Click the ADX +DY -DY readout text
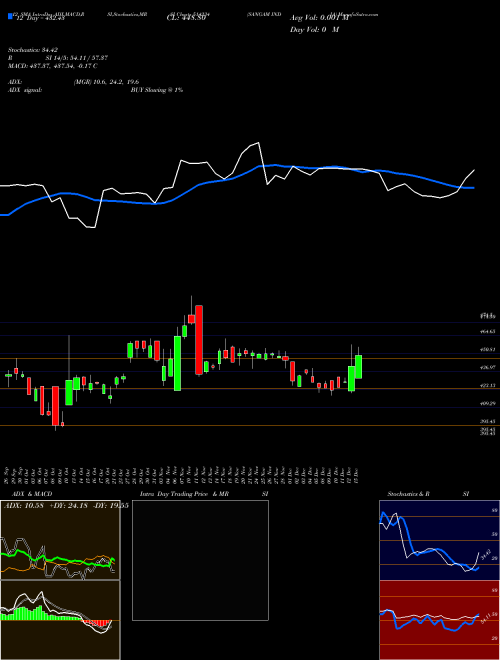The height and width of the screenshot is (660, 500). 66,505
